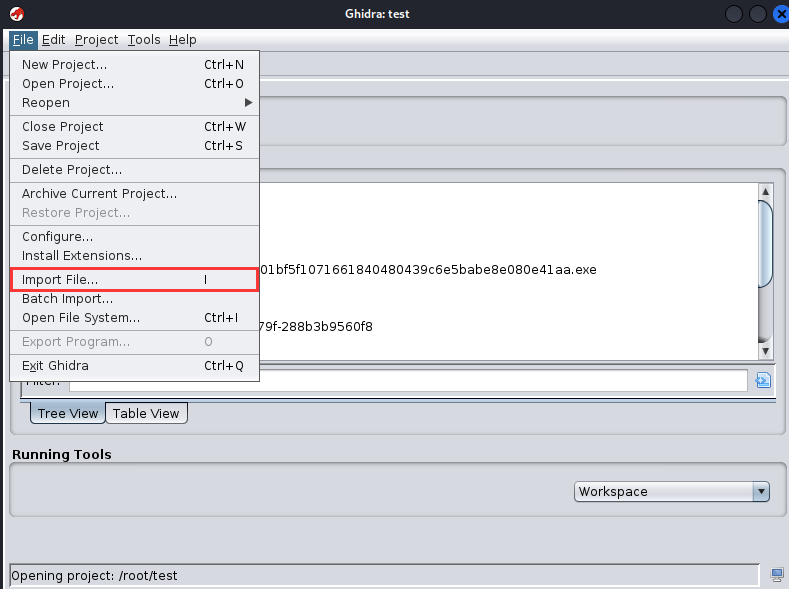Select the .exe file in project tree
The width and height of the screenshot is (789, 589).
click(x=428, y=270)
